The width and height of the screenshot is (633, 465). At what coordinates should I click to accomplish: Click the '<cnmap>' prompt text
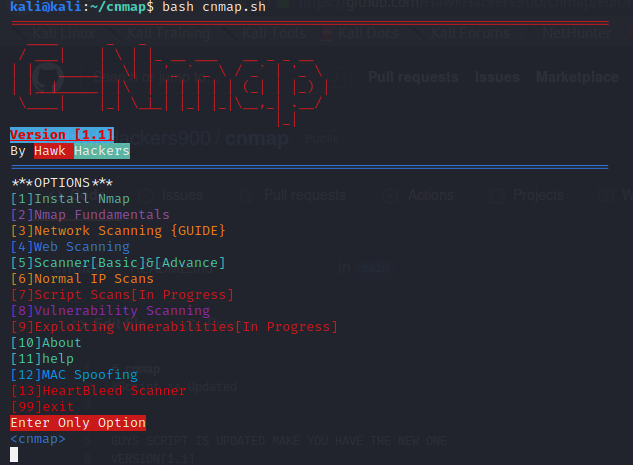38,439
